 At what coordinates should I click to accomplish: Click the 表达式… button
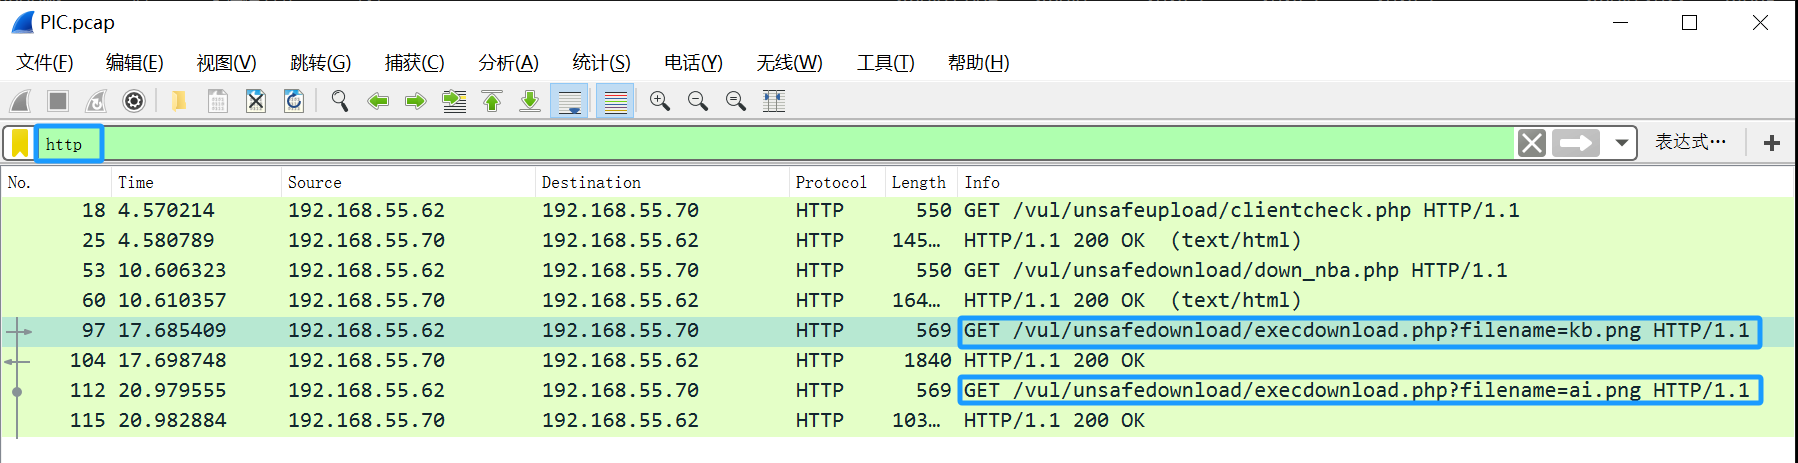point(1690,143)
